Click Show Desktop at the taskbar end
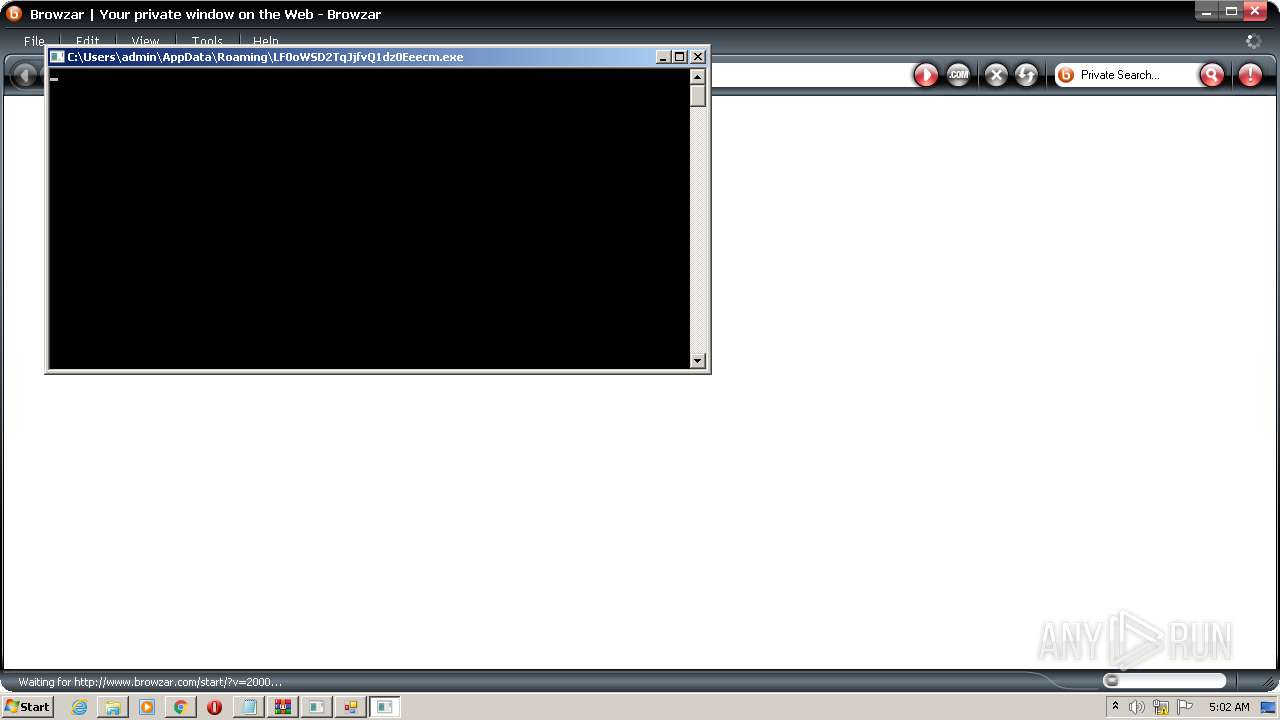 click(1268, 707)
